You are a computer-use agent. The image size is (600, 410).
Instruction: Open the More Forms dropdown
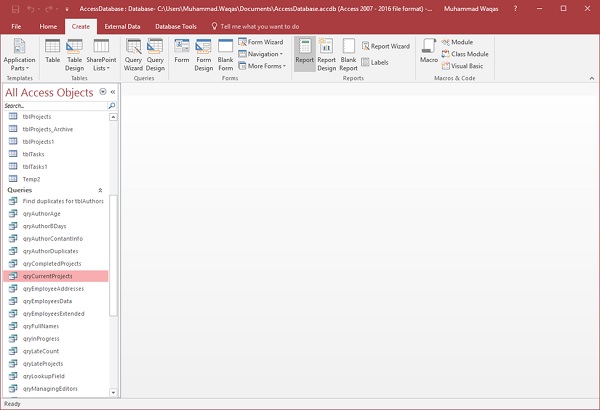pos(264,66)
